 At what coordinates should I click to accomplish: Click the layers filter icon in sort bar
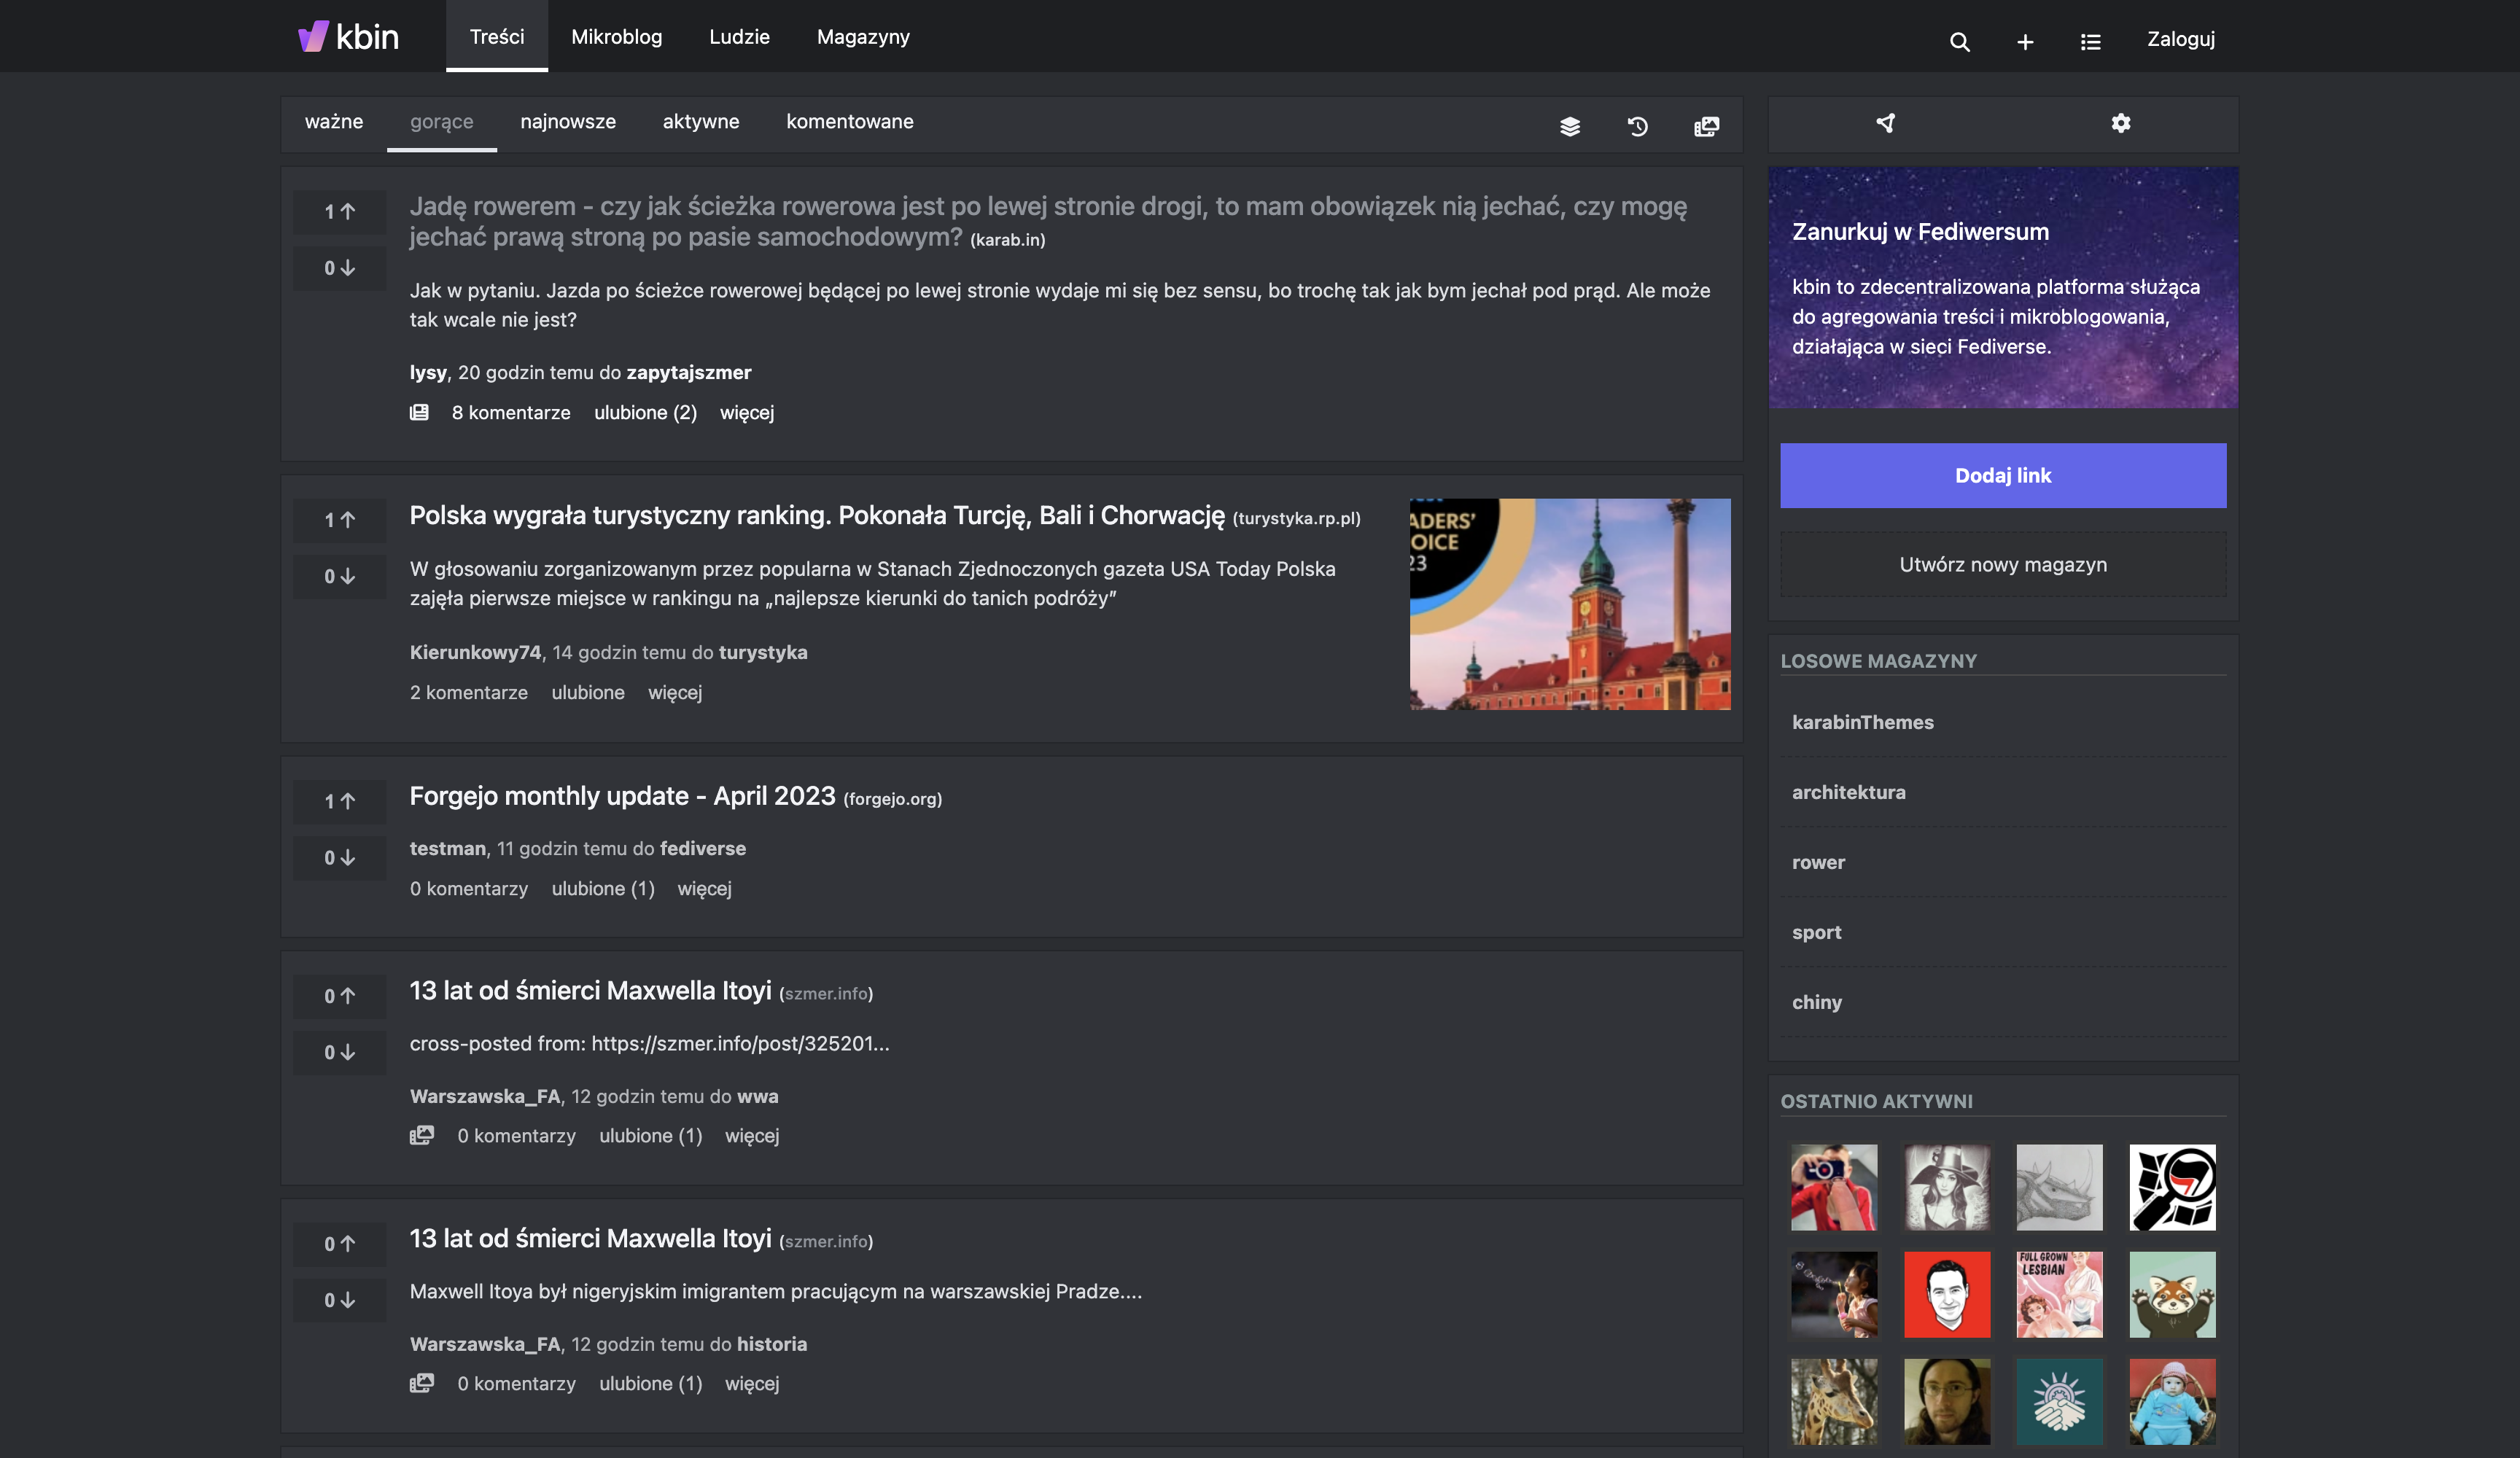coord(1570,126)
